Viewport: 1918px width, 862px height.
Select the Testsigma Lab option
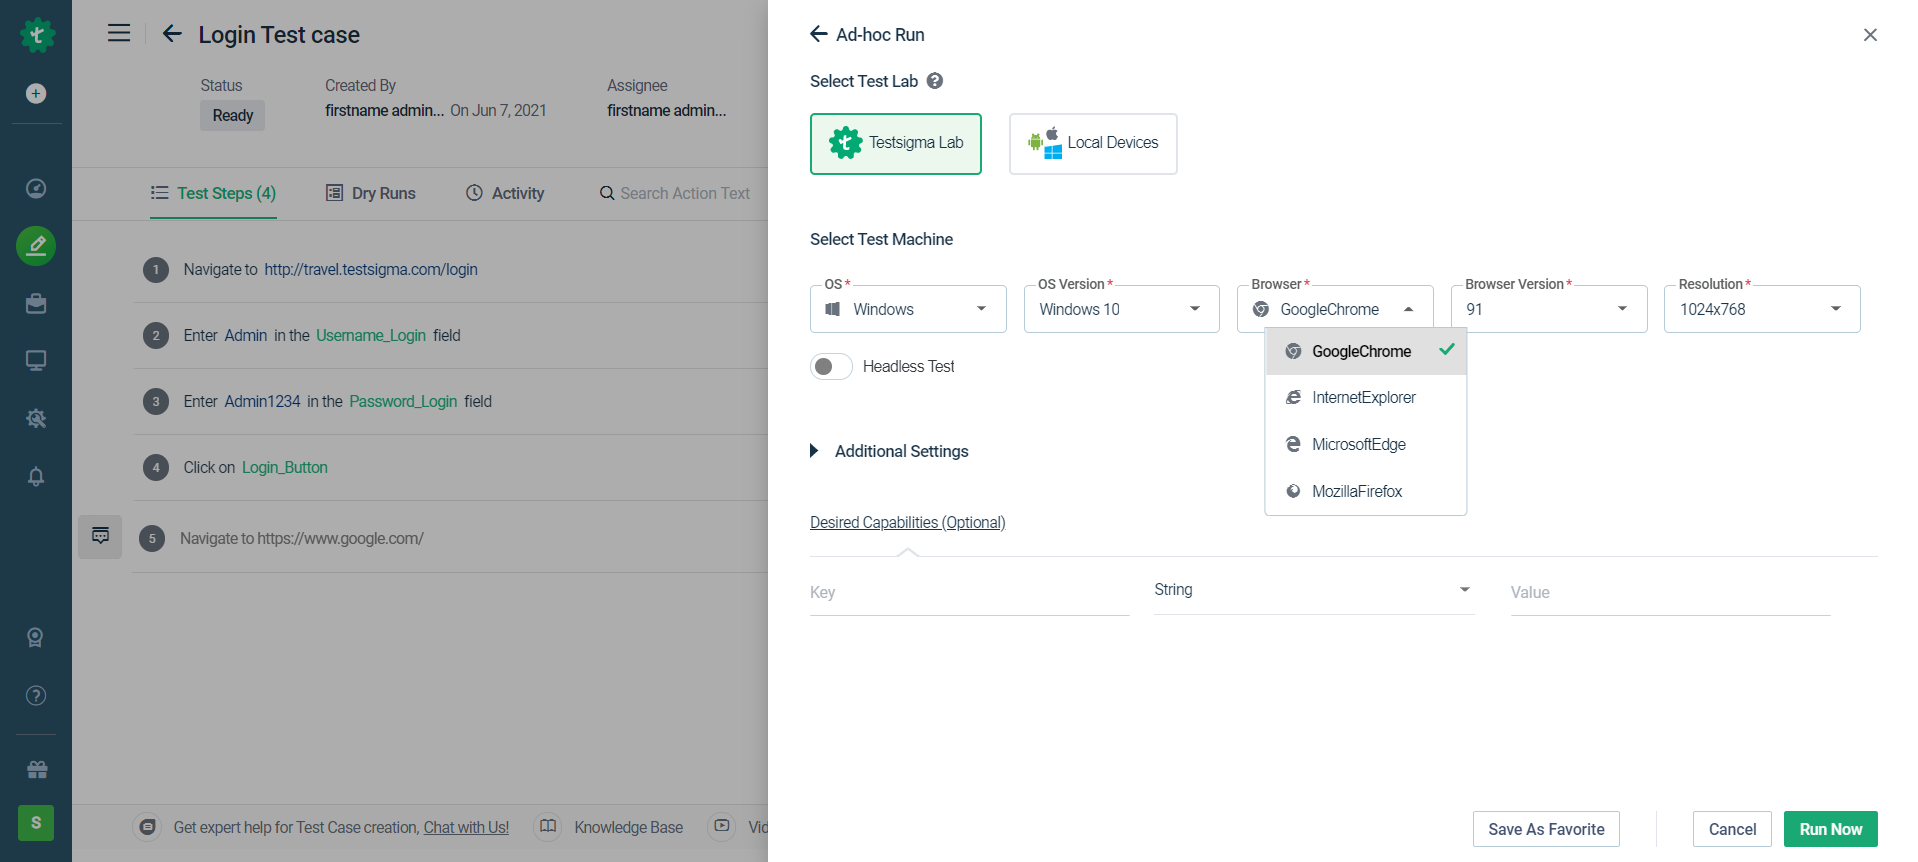point(895,144)
